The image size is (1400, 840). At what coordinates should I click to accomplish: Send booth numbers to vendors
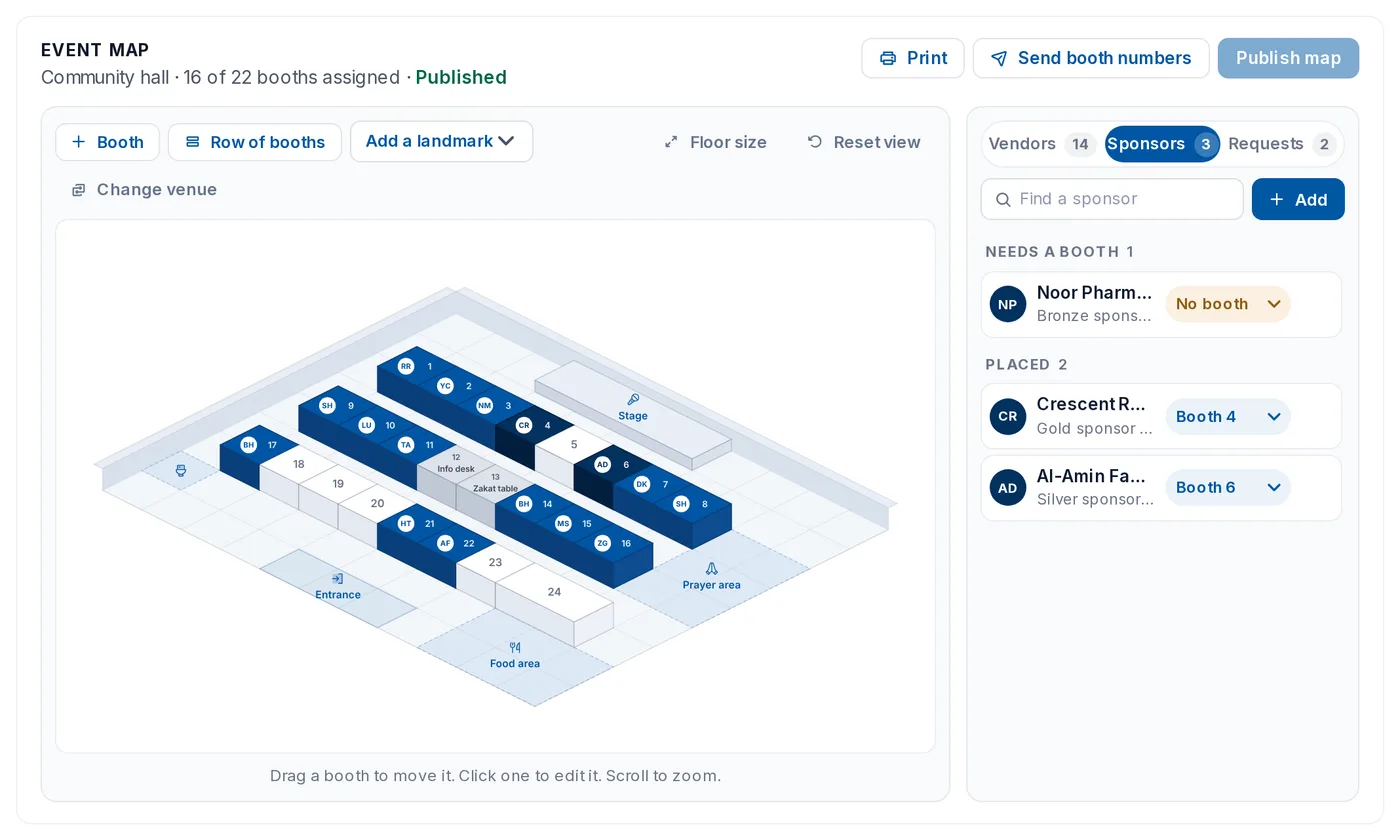click(1091, 58)
